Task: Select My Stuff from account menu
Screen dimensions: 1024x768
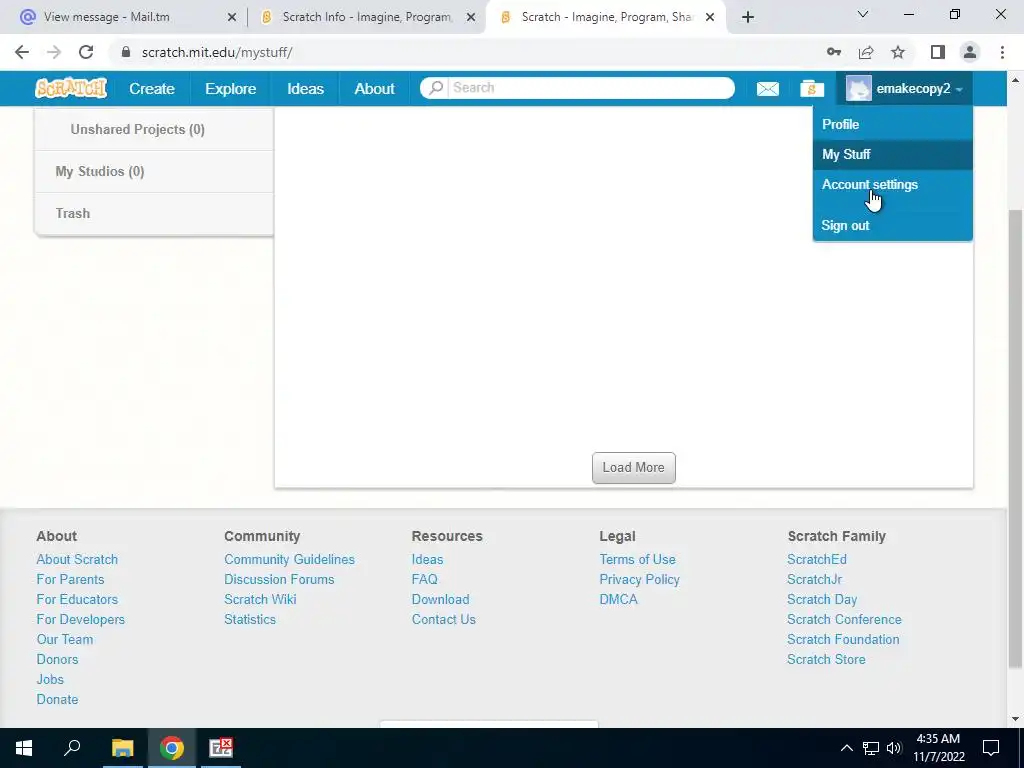Action: pos(893,154)
